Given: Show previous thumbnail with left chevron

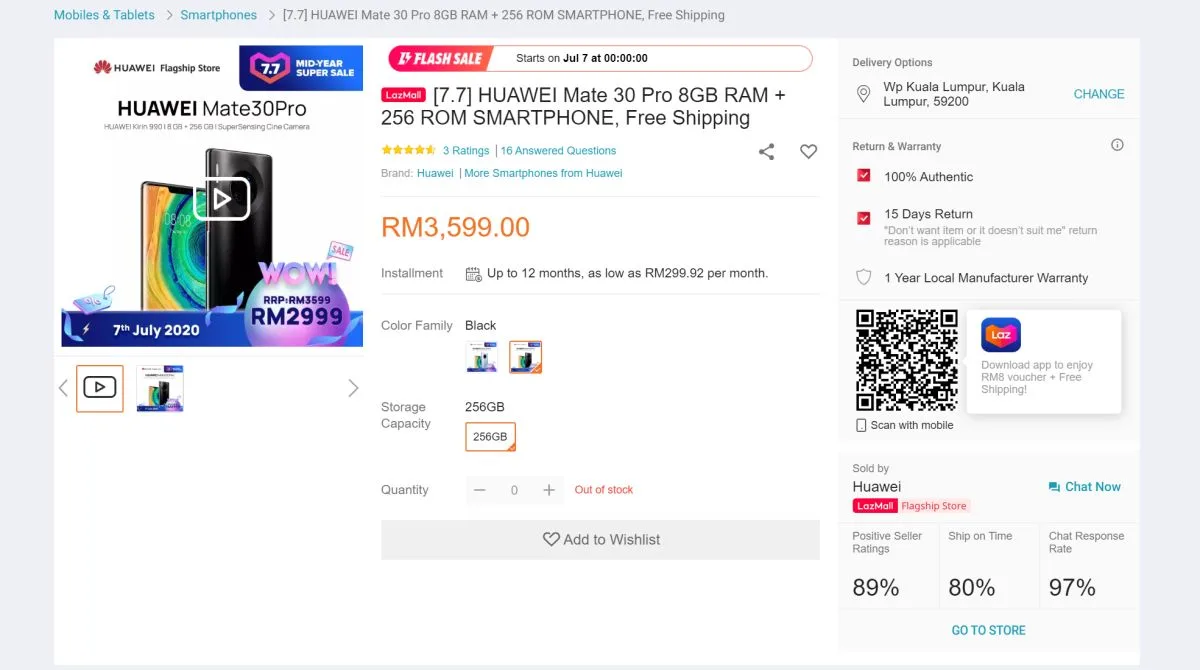Looking at the screenshot, I should click(x=63, y=388).
